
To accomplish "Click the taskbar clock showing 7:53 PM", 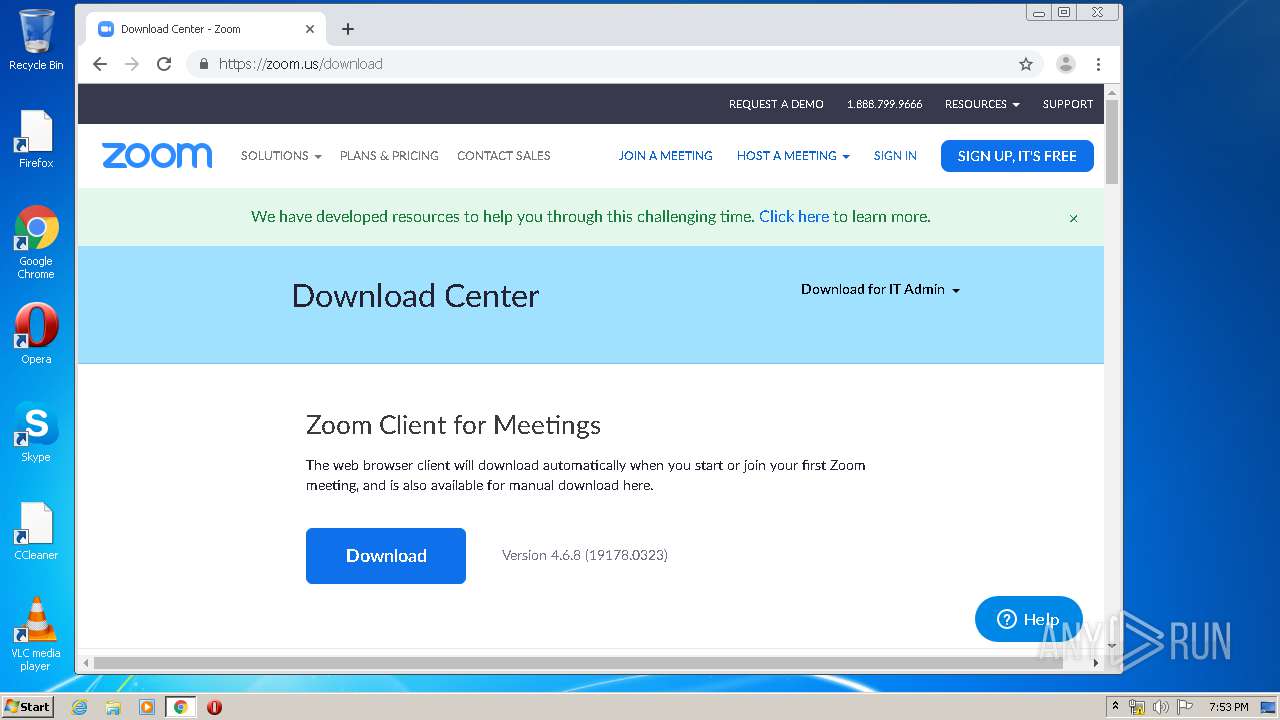I will (x=1228, y=707).
